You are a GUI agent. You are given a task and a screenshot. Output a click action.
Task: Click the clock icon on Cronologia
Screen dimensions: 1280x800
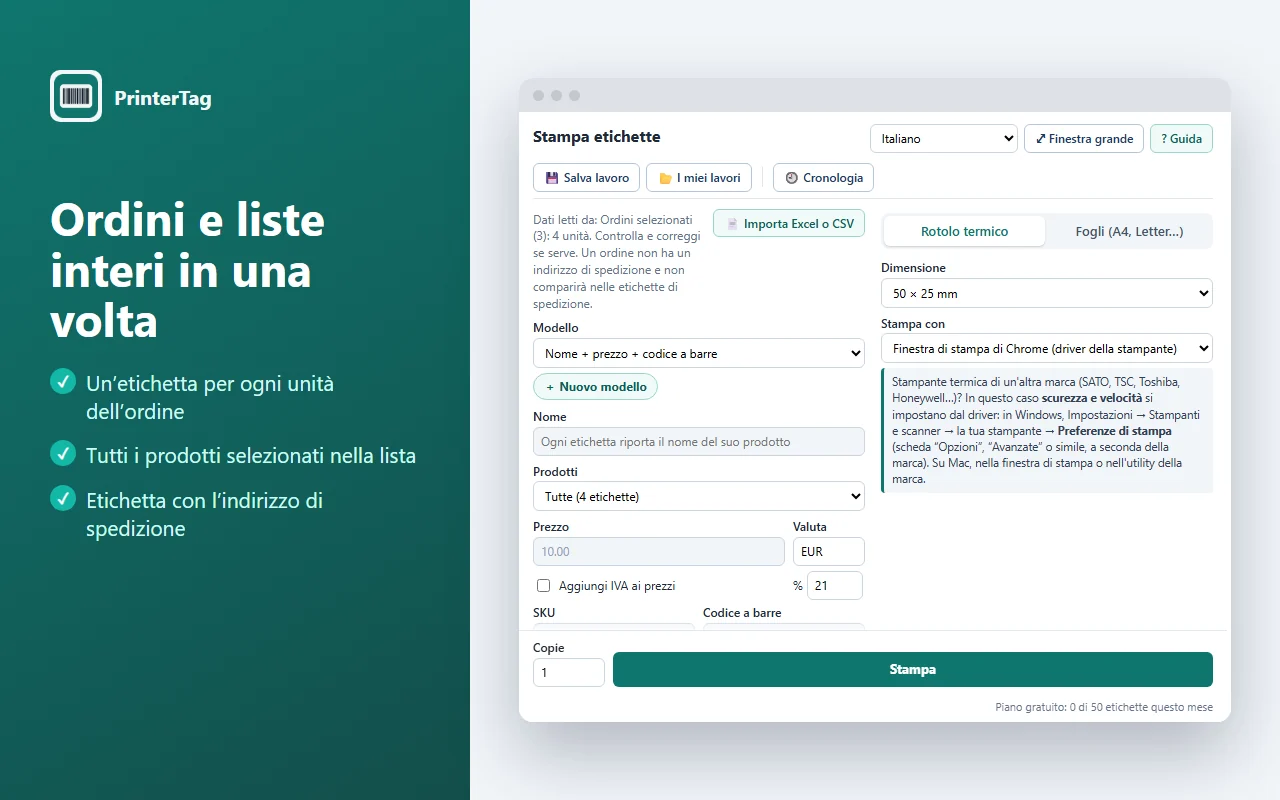pyautogui.click(x=792, y=178)
